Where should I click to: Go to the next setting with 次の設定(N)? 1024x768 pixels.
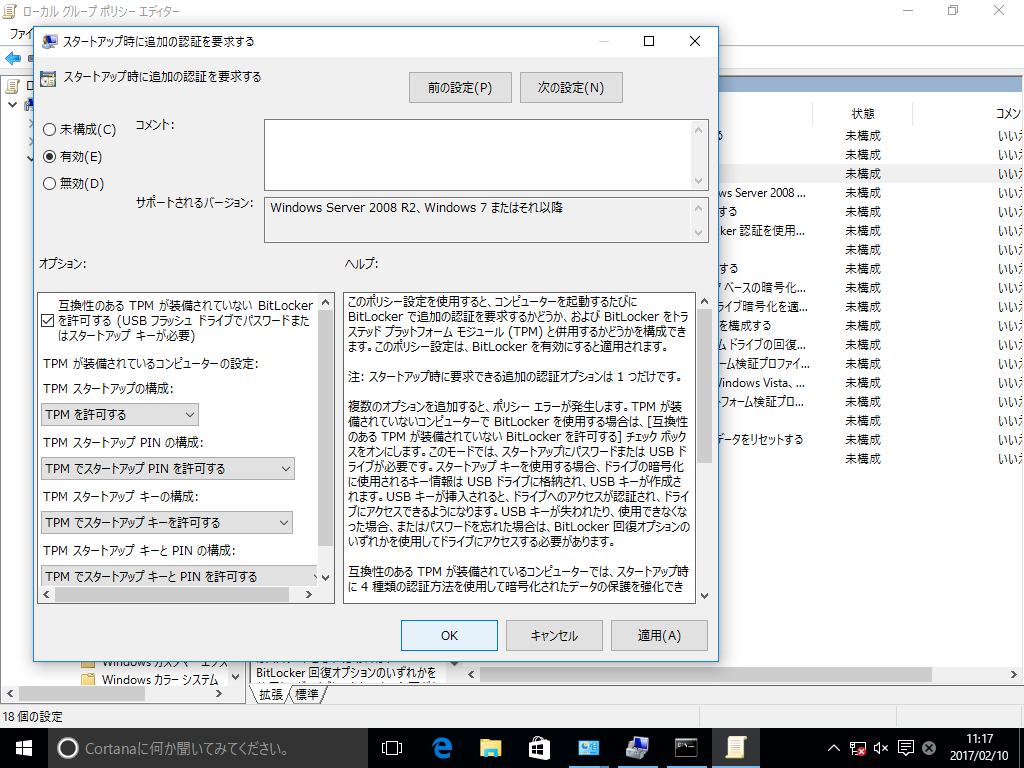pyautogui.click(x=571, y=88)
